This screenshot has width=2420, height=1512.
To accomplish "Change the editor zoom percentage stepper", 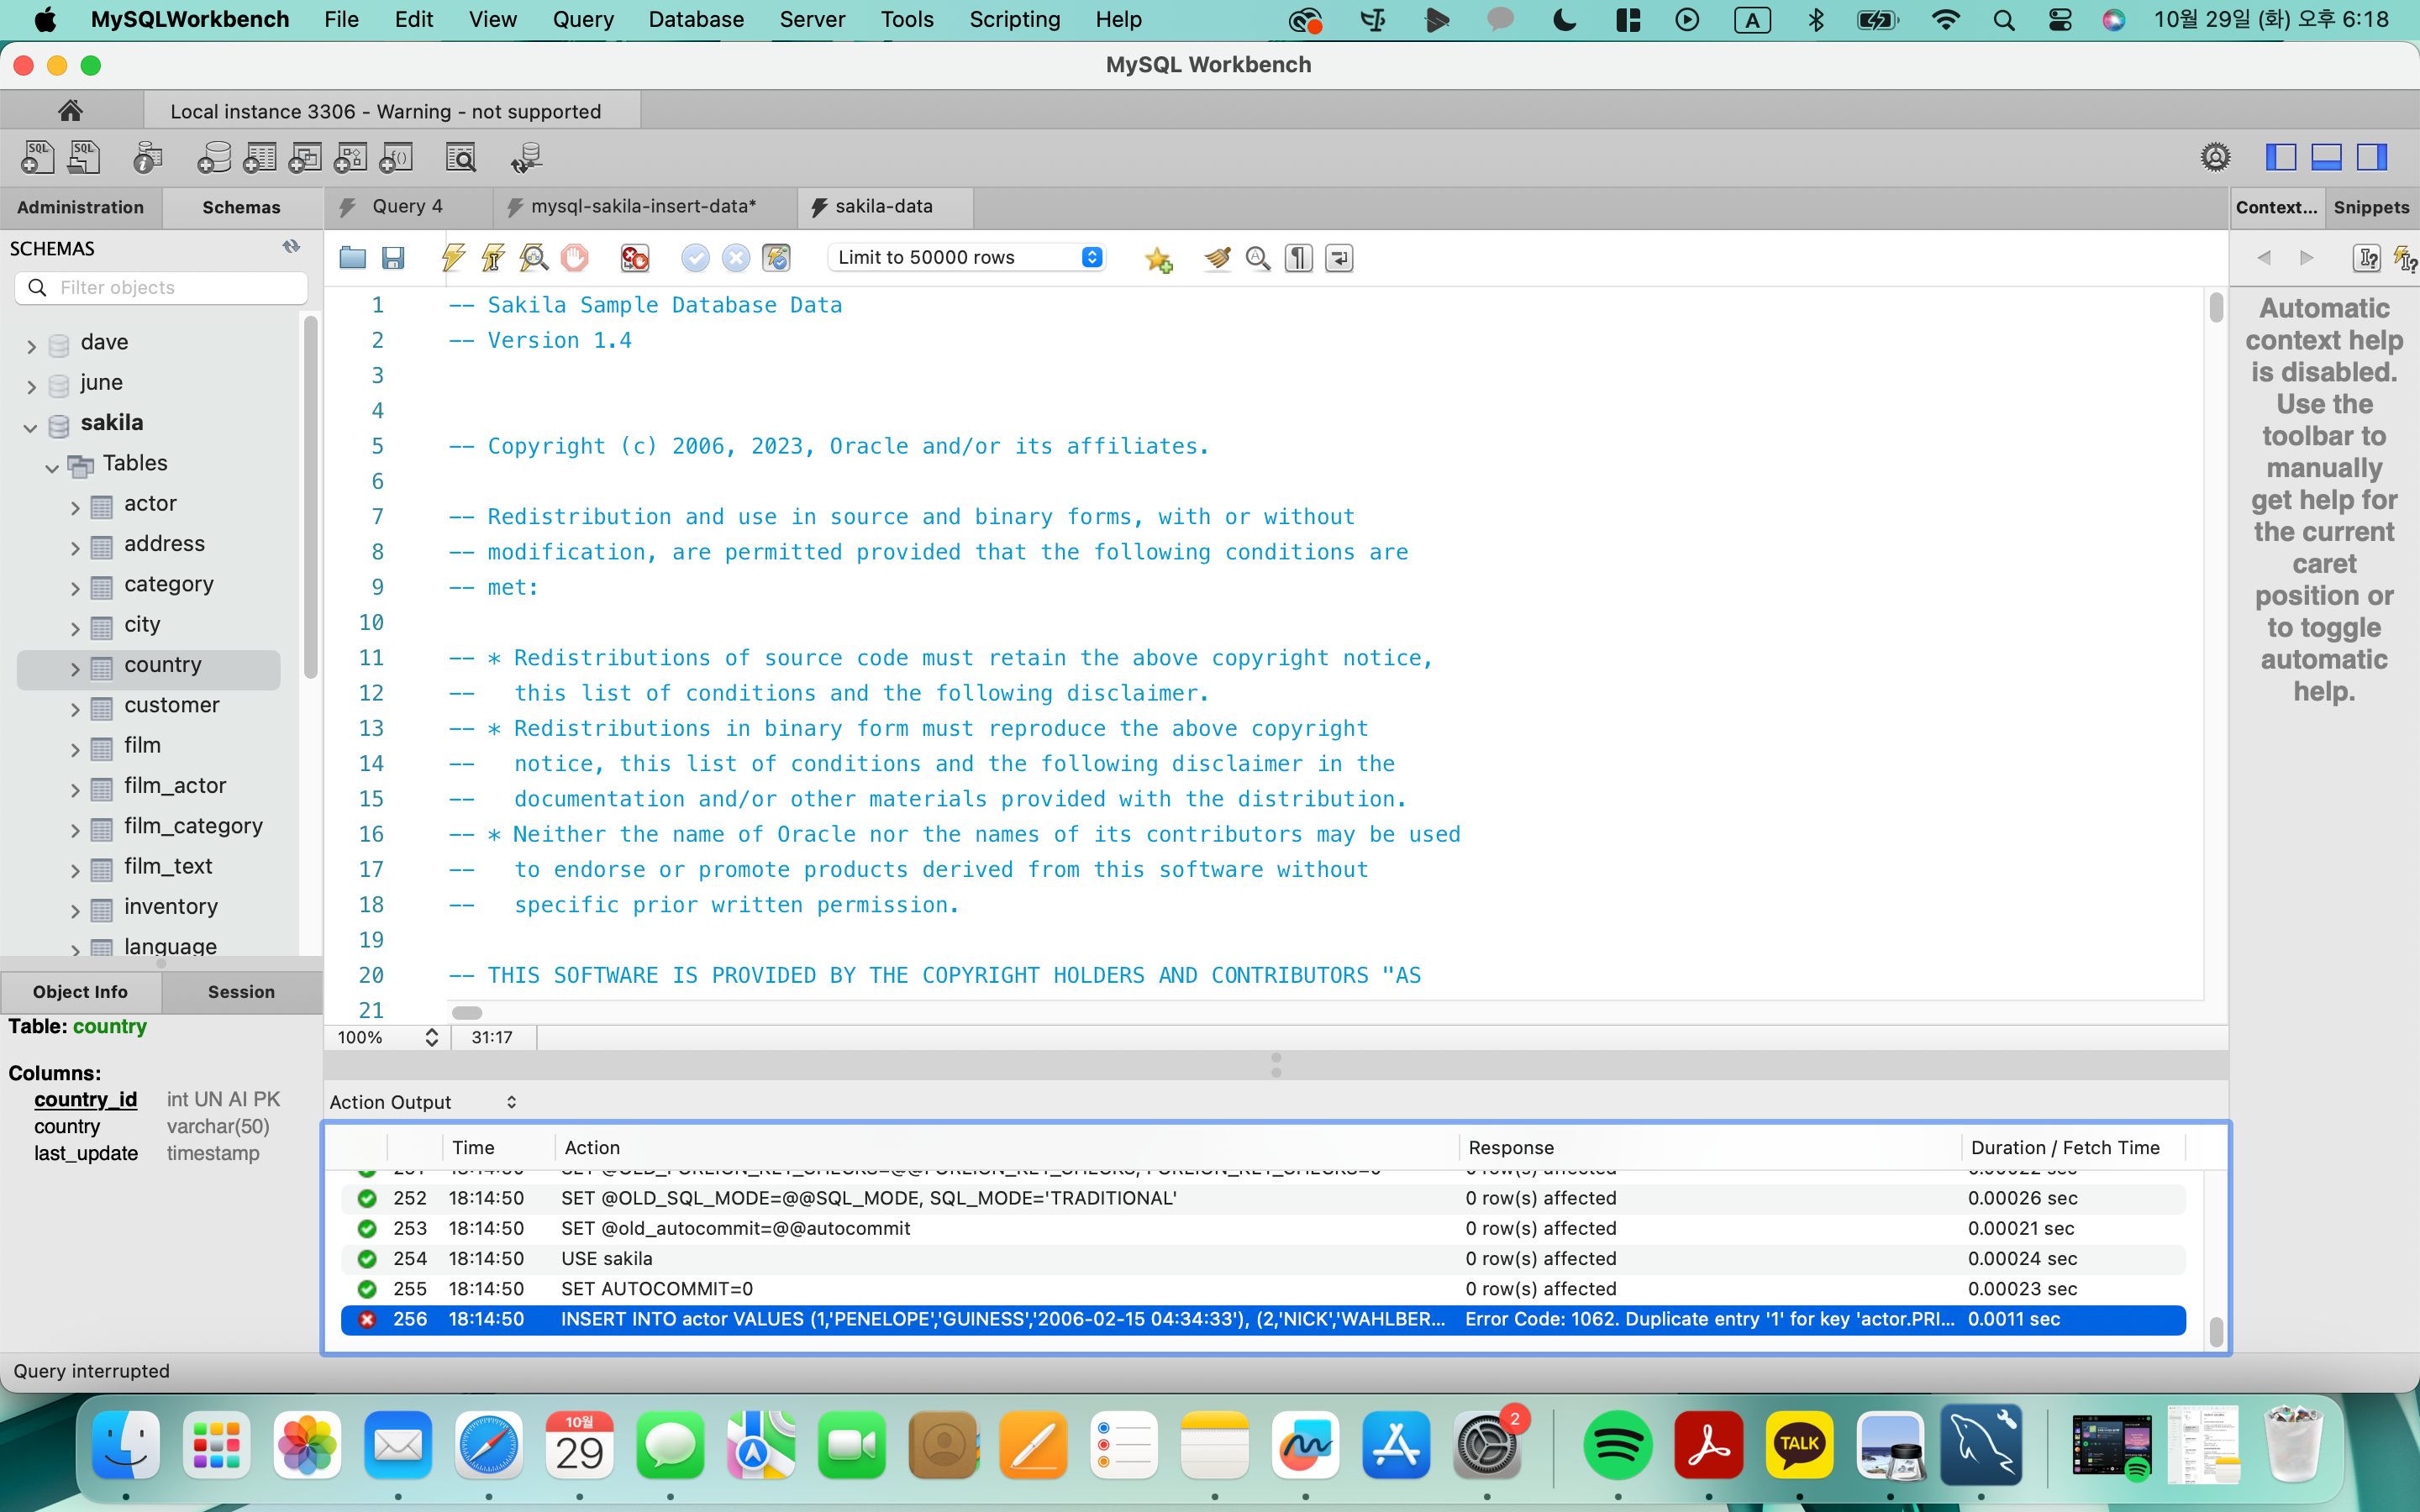I will 432,1037.
